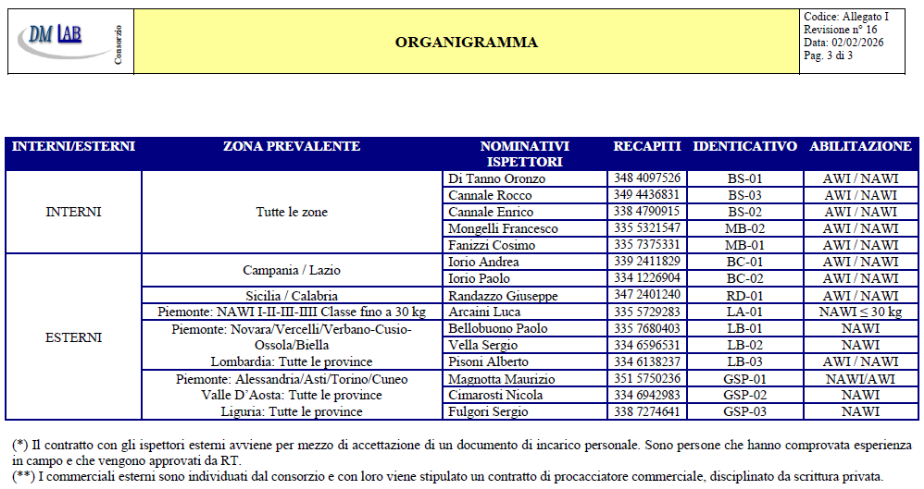Select identifier cell MB-02
Viewport: 924px width, 489px height.
(x=744, y=229)
